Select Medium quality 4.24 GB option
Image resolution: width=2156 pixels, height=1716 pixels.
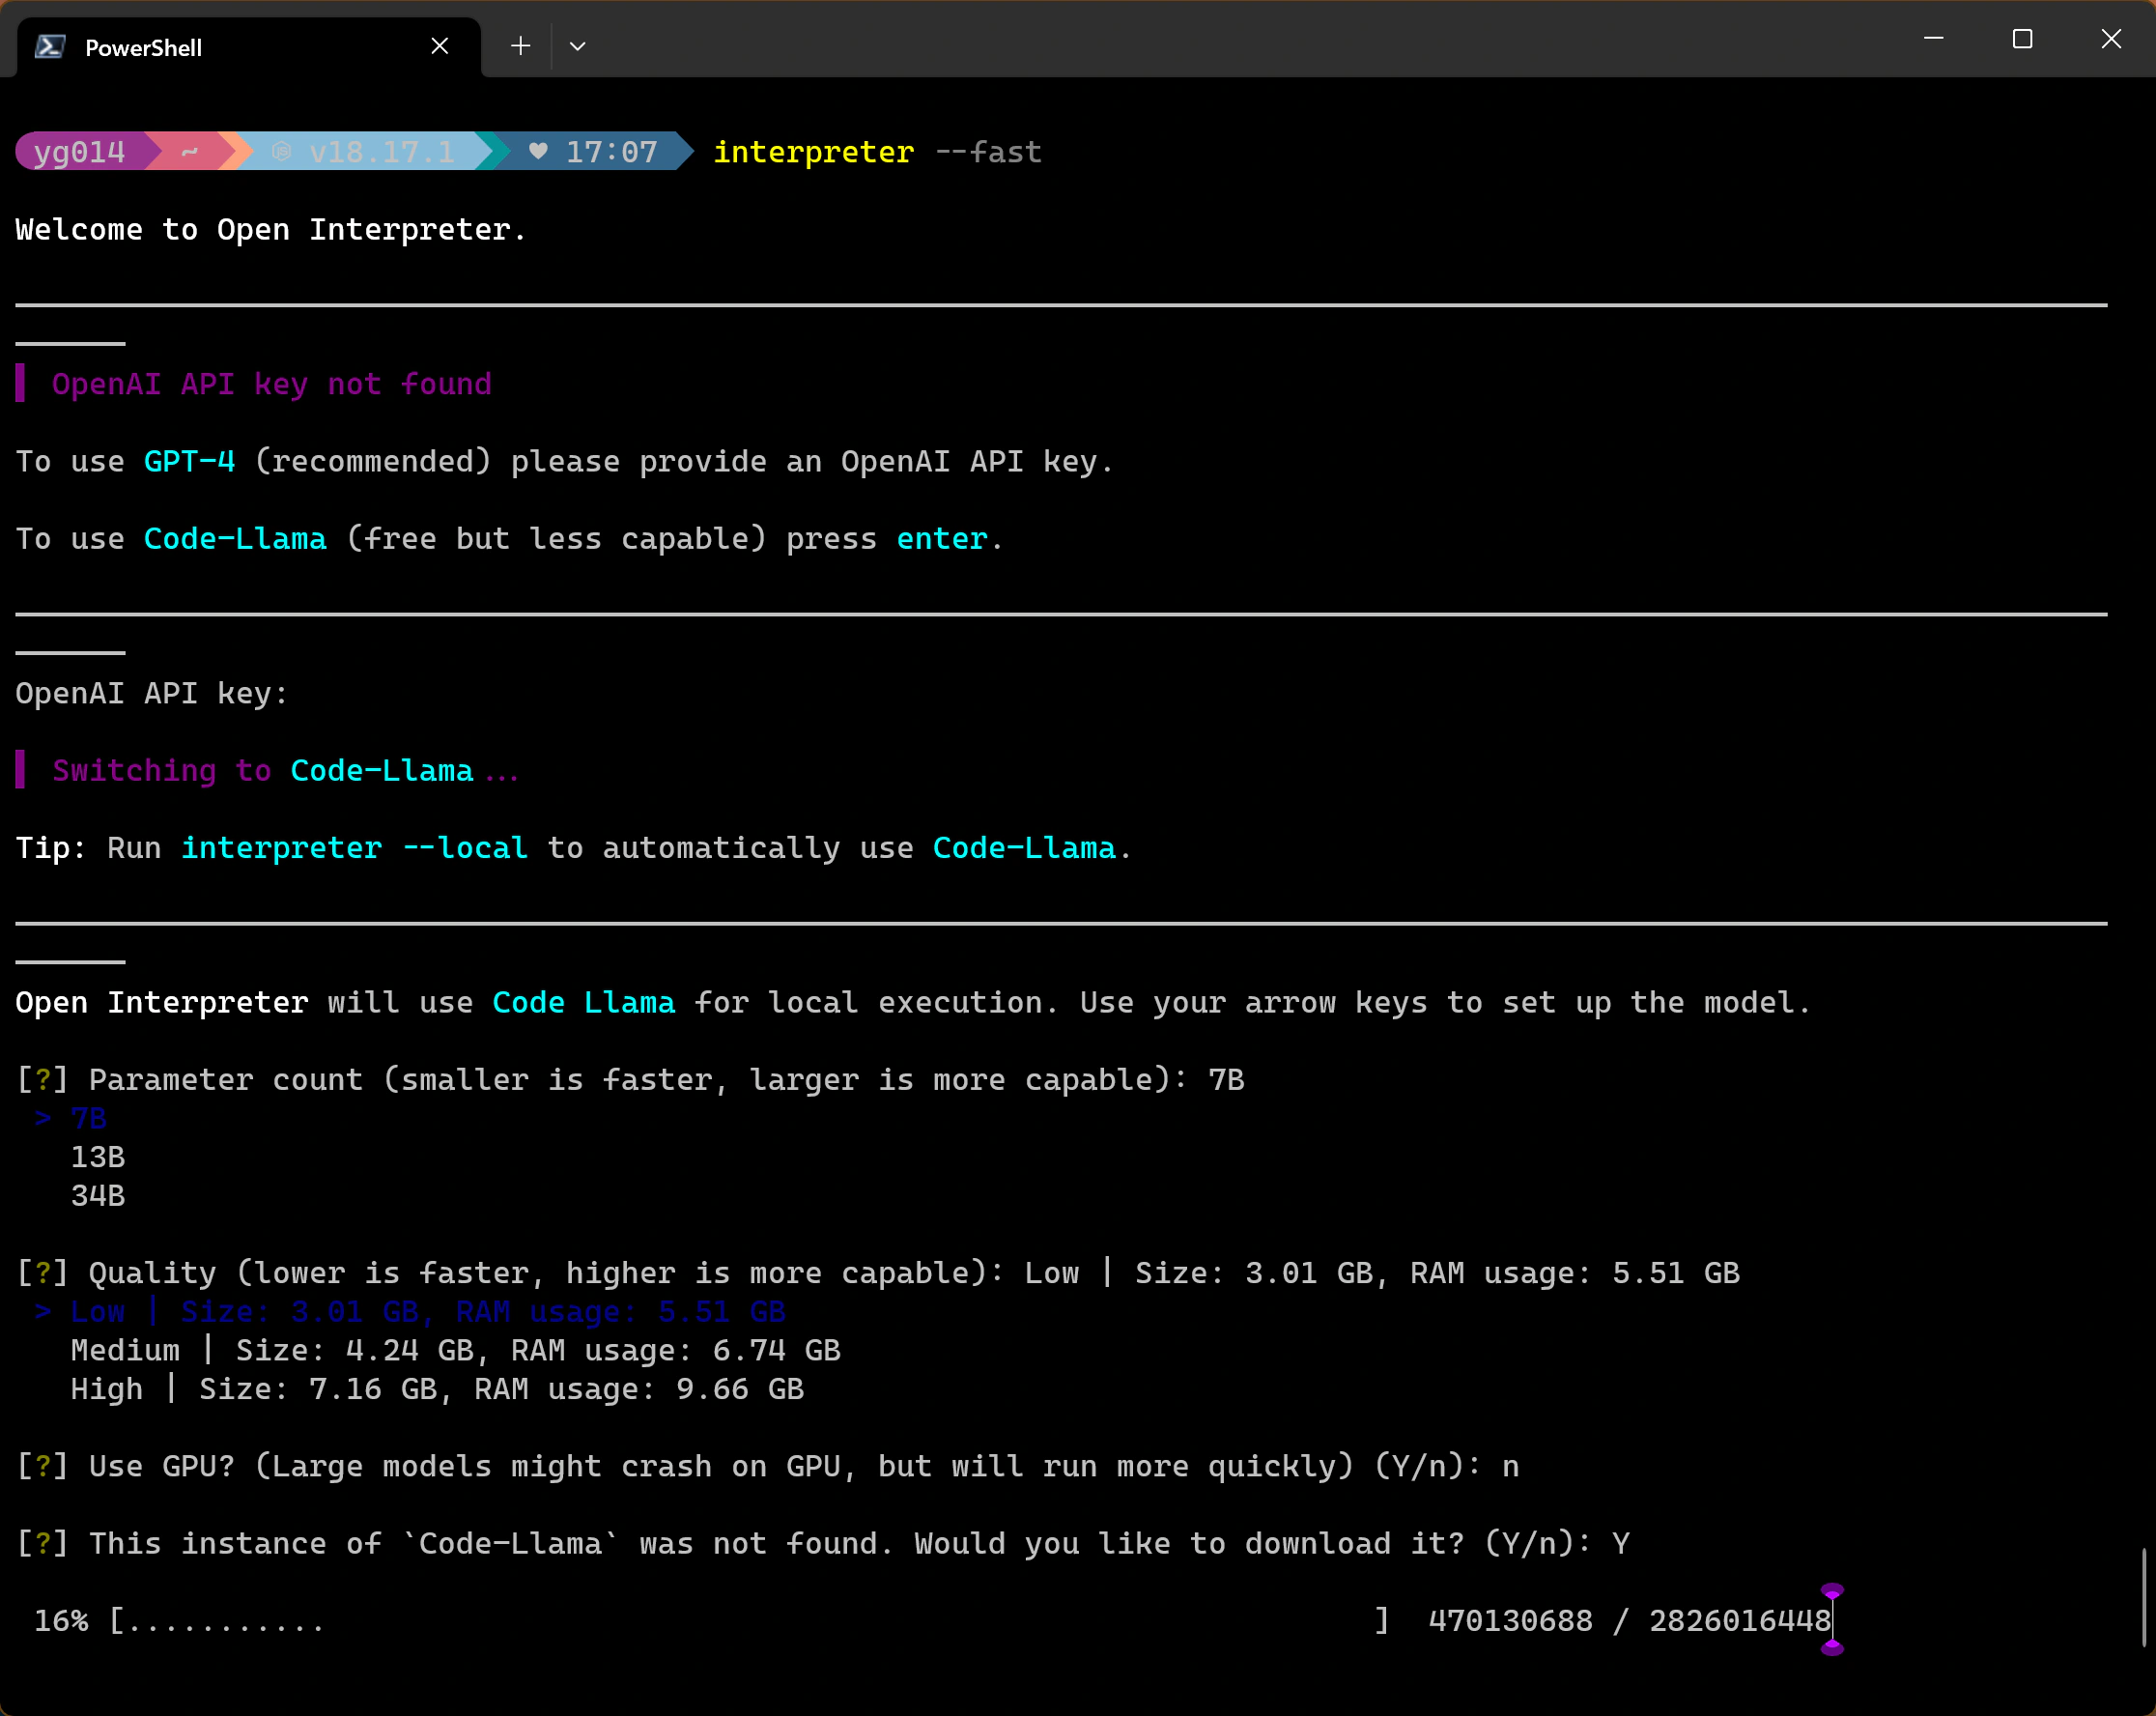tap(455, 1351)
